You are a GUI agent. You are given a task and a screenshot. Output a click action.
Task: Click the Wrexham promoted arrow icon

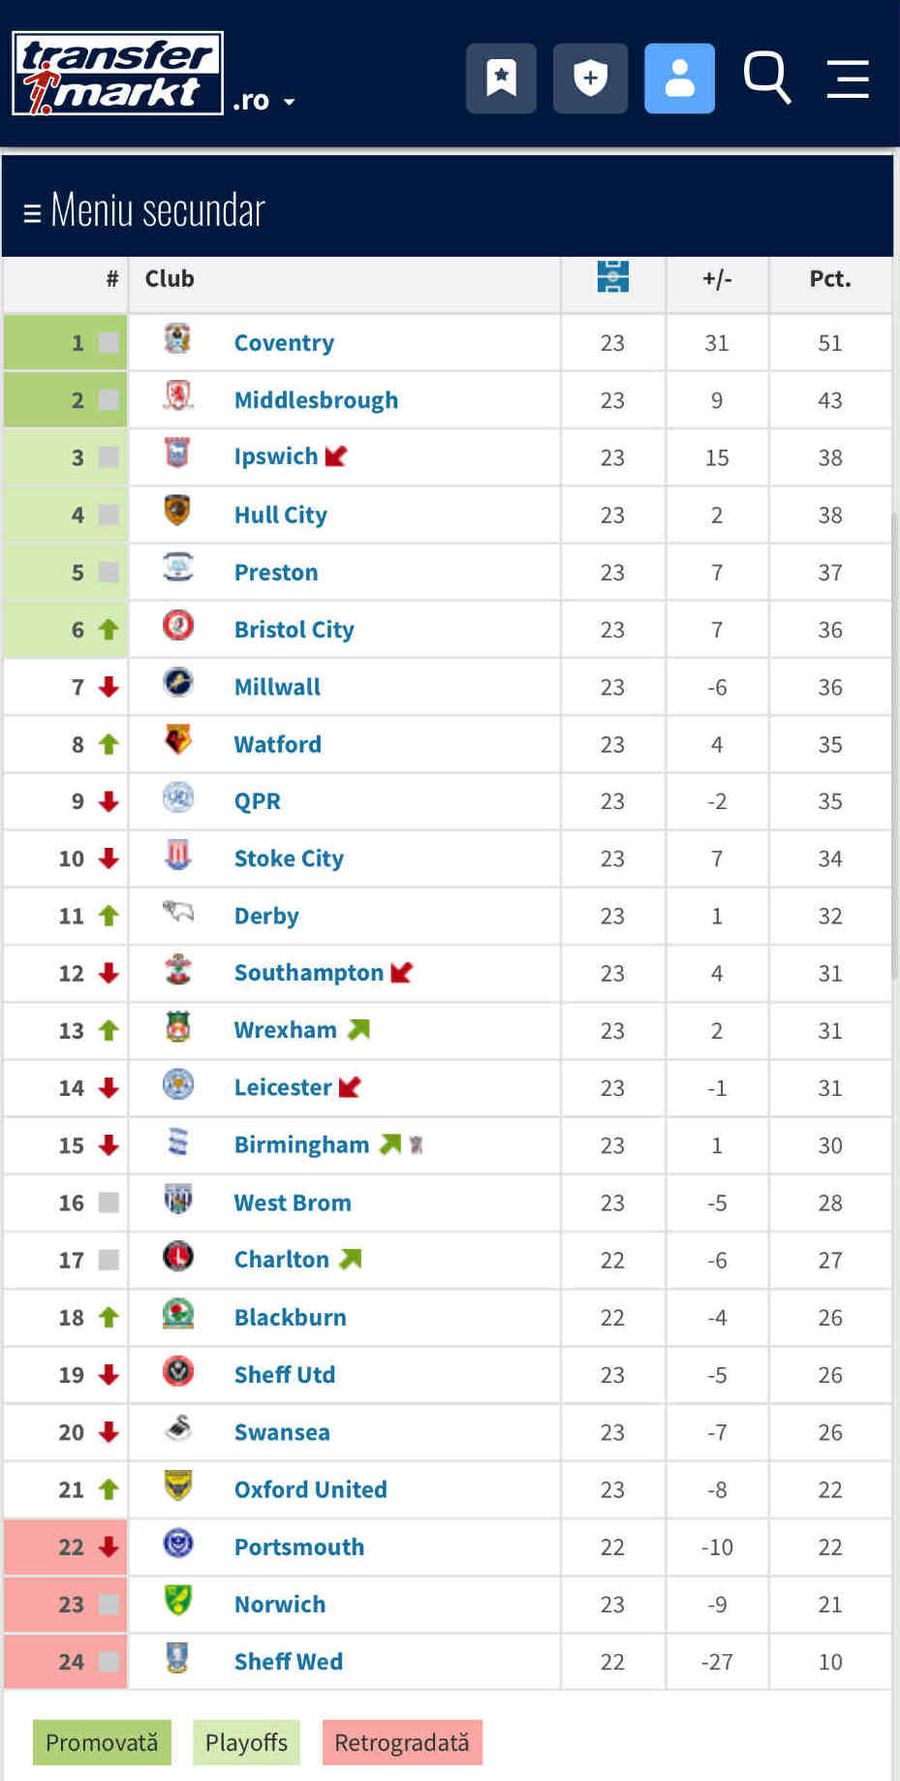click(359, 1029)
